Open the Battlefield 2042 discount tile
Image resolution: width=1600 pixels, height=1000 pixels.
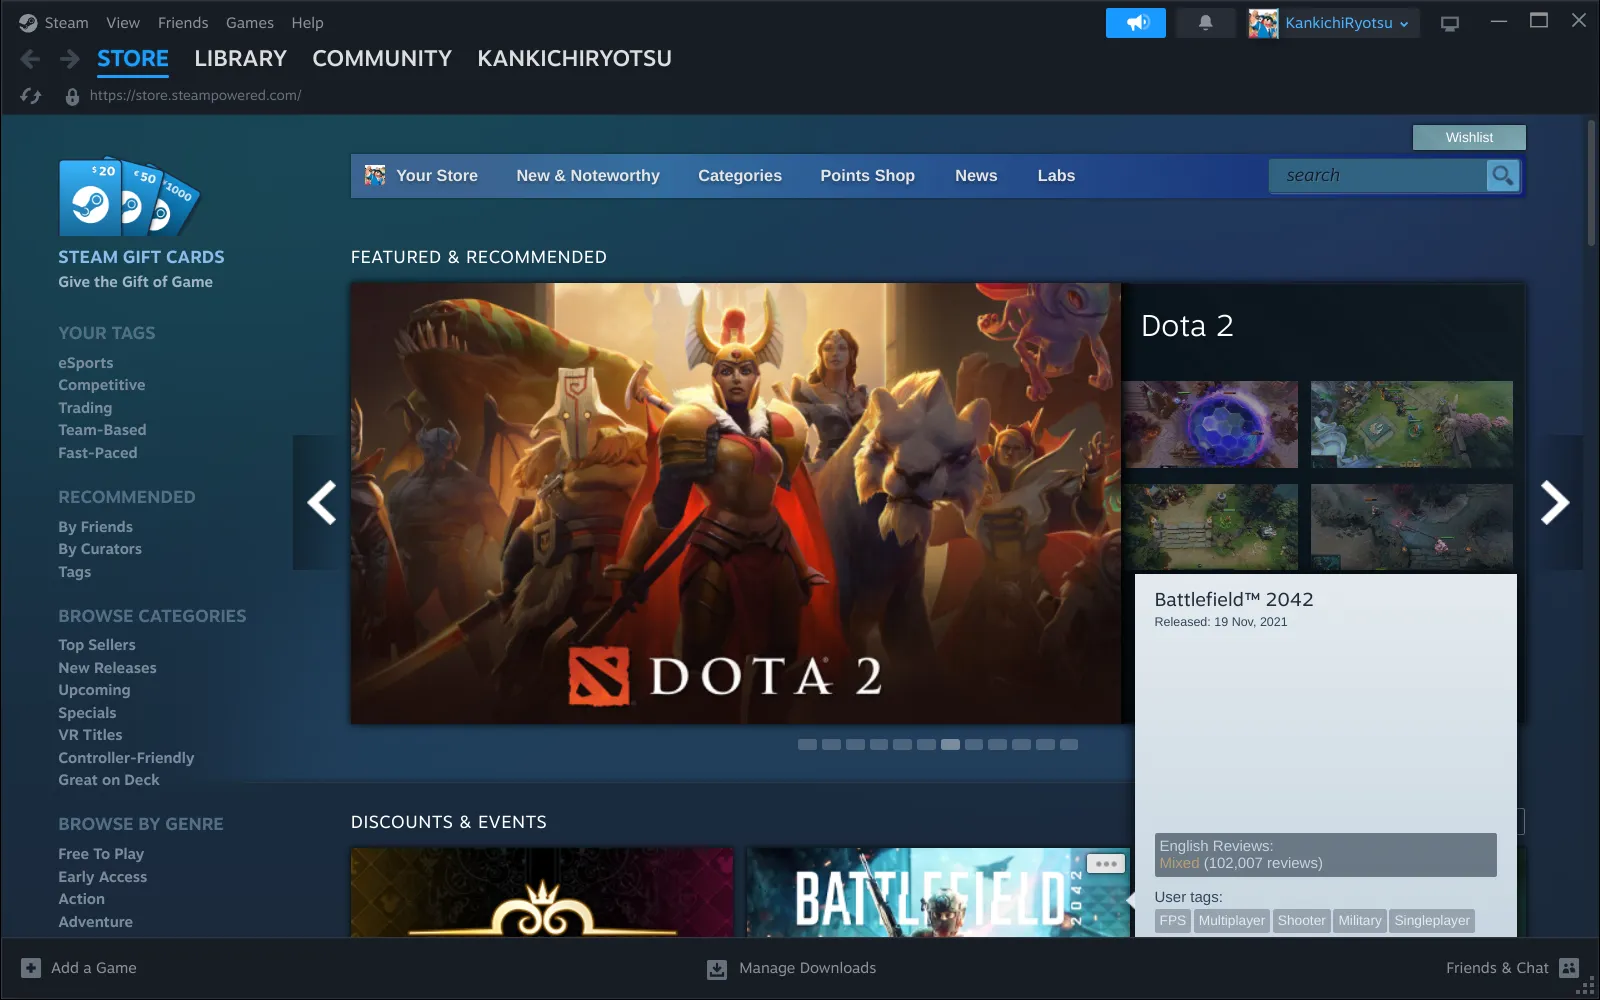pos(938,893)
